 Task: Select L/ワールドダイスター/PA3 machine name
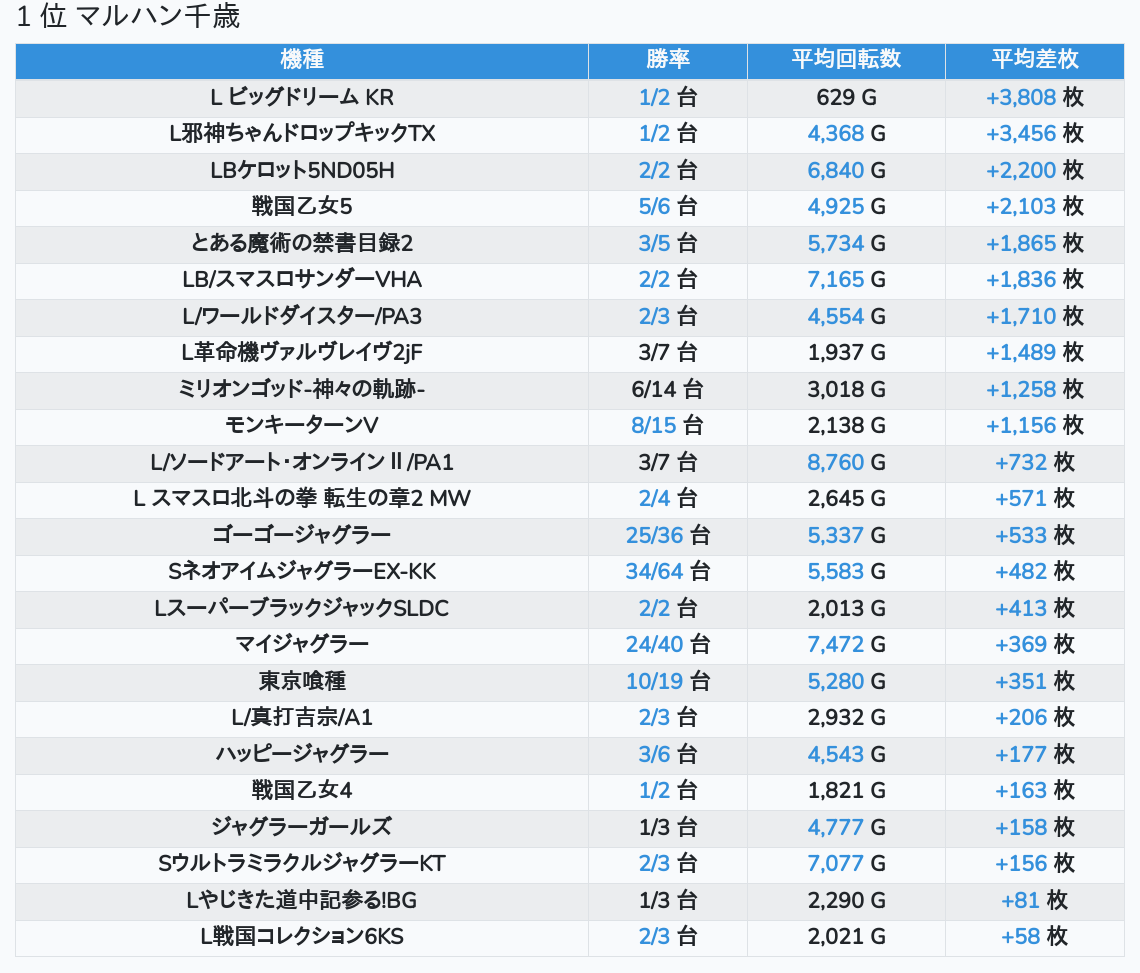[302, 316]
